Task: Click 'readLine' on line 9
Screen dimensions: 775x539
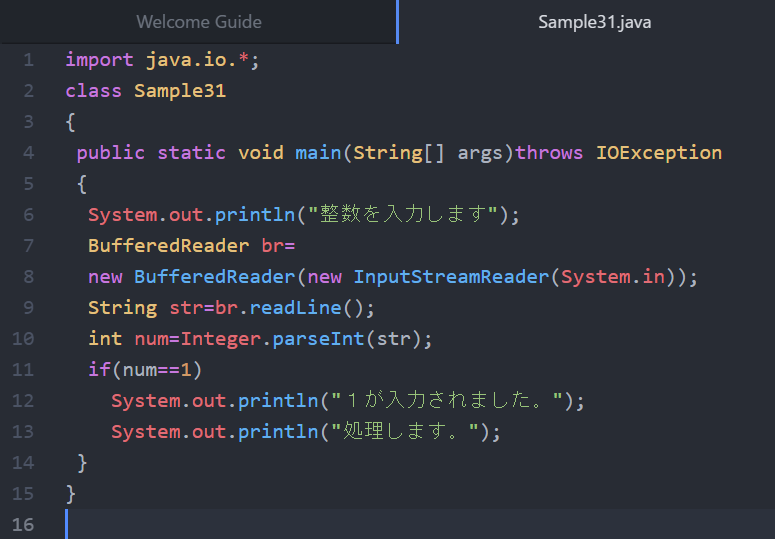Action: [x=295, y=308]
